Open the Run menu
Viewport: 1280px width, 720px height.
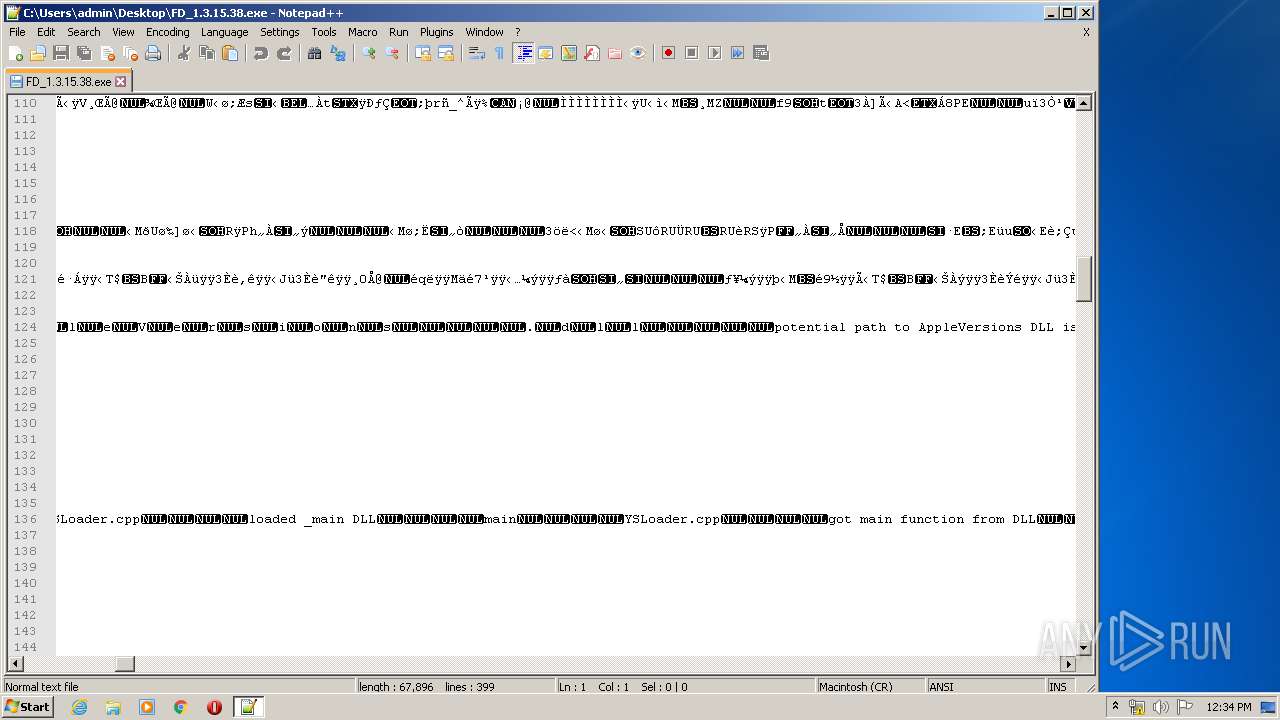coord(399,32)
